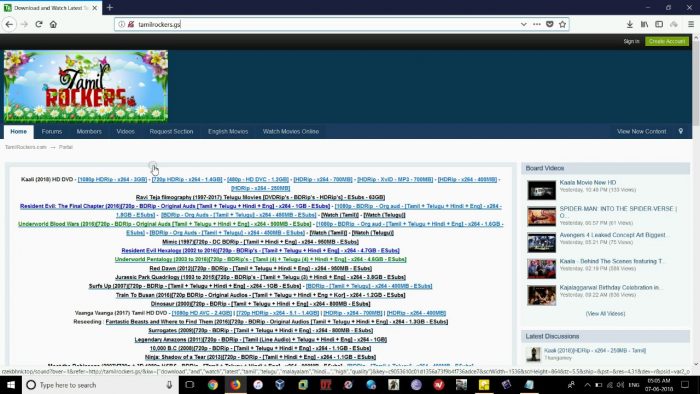Open Google Chrome from the taskbar
700x394 pixels.
tap(213, 385)
